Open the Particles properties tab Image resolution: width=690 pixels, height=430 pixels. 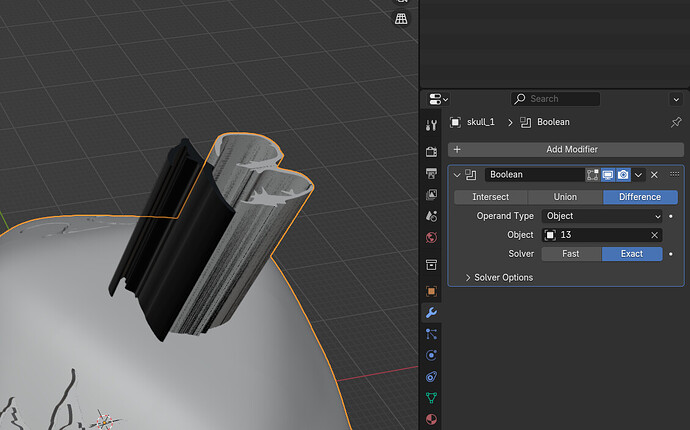[431, 334]
